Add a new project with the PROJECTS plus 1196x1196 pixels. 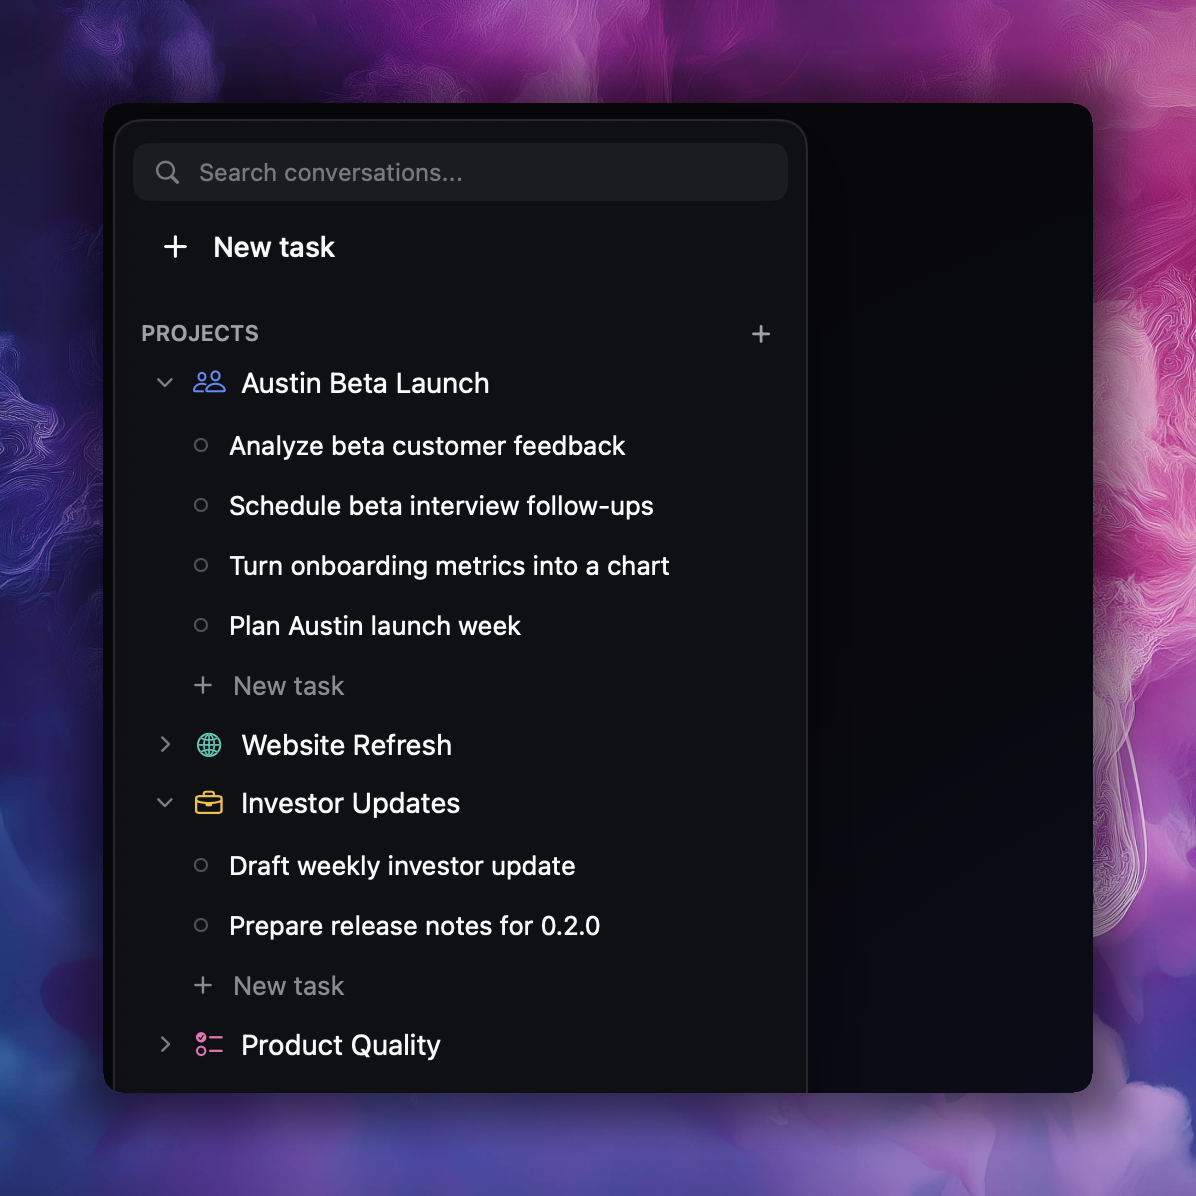(760, 334)
